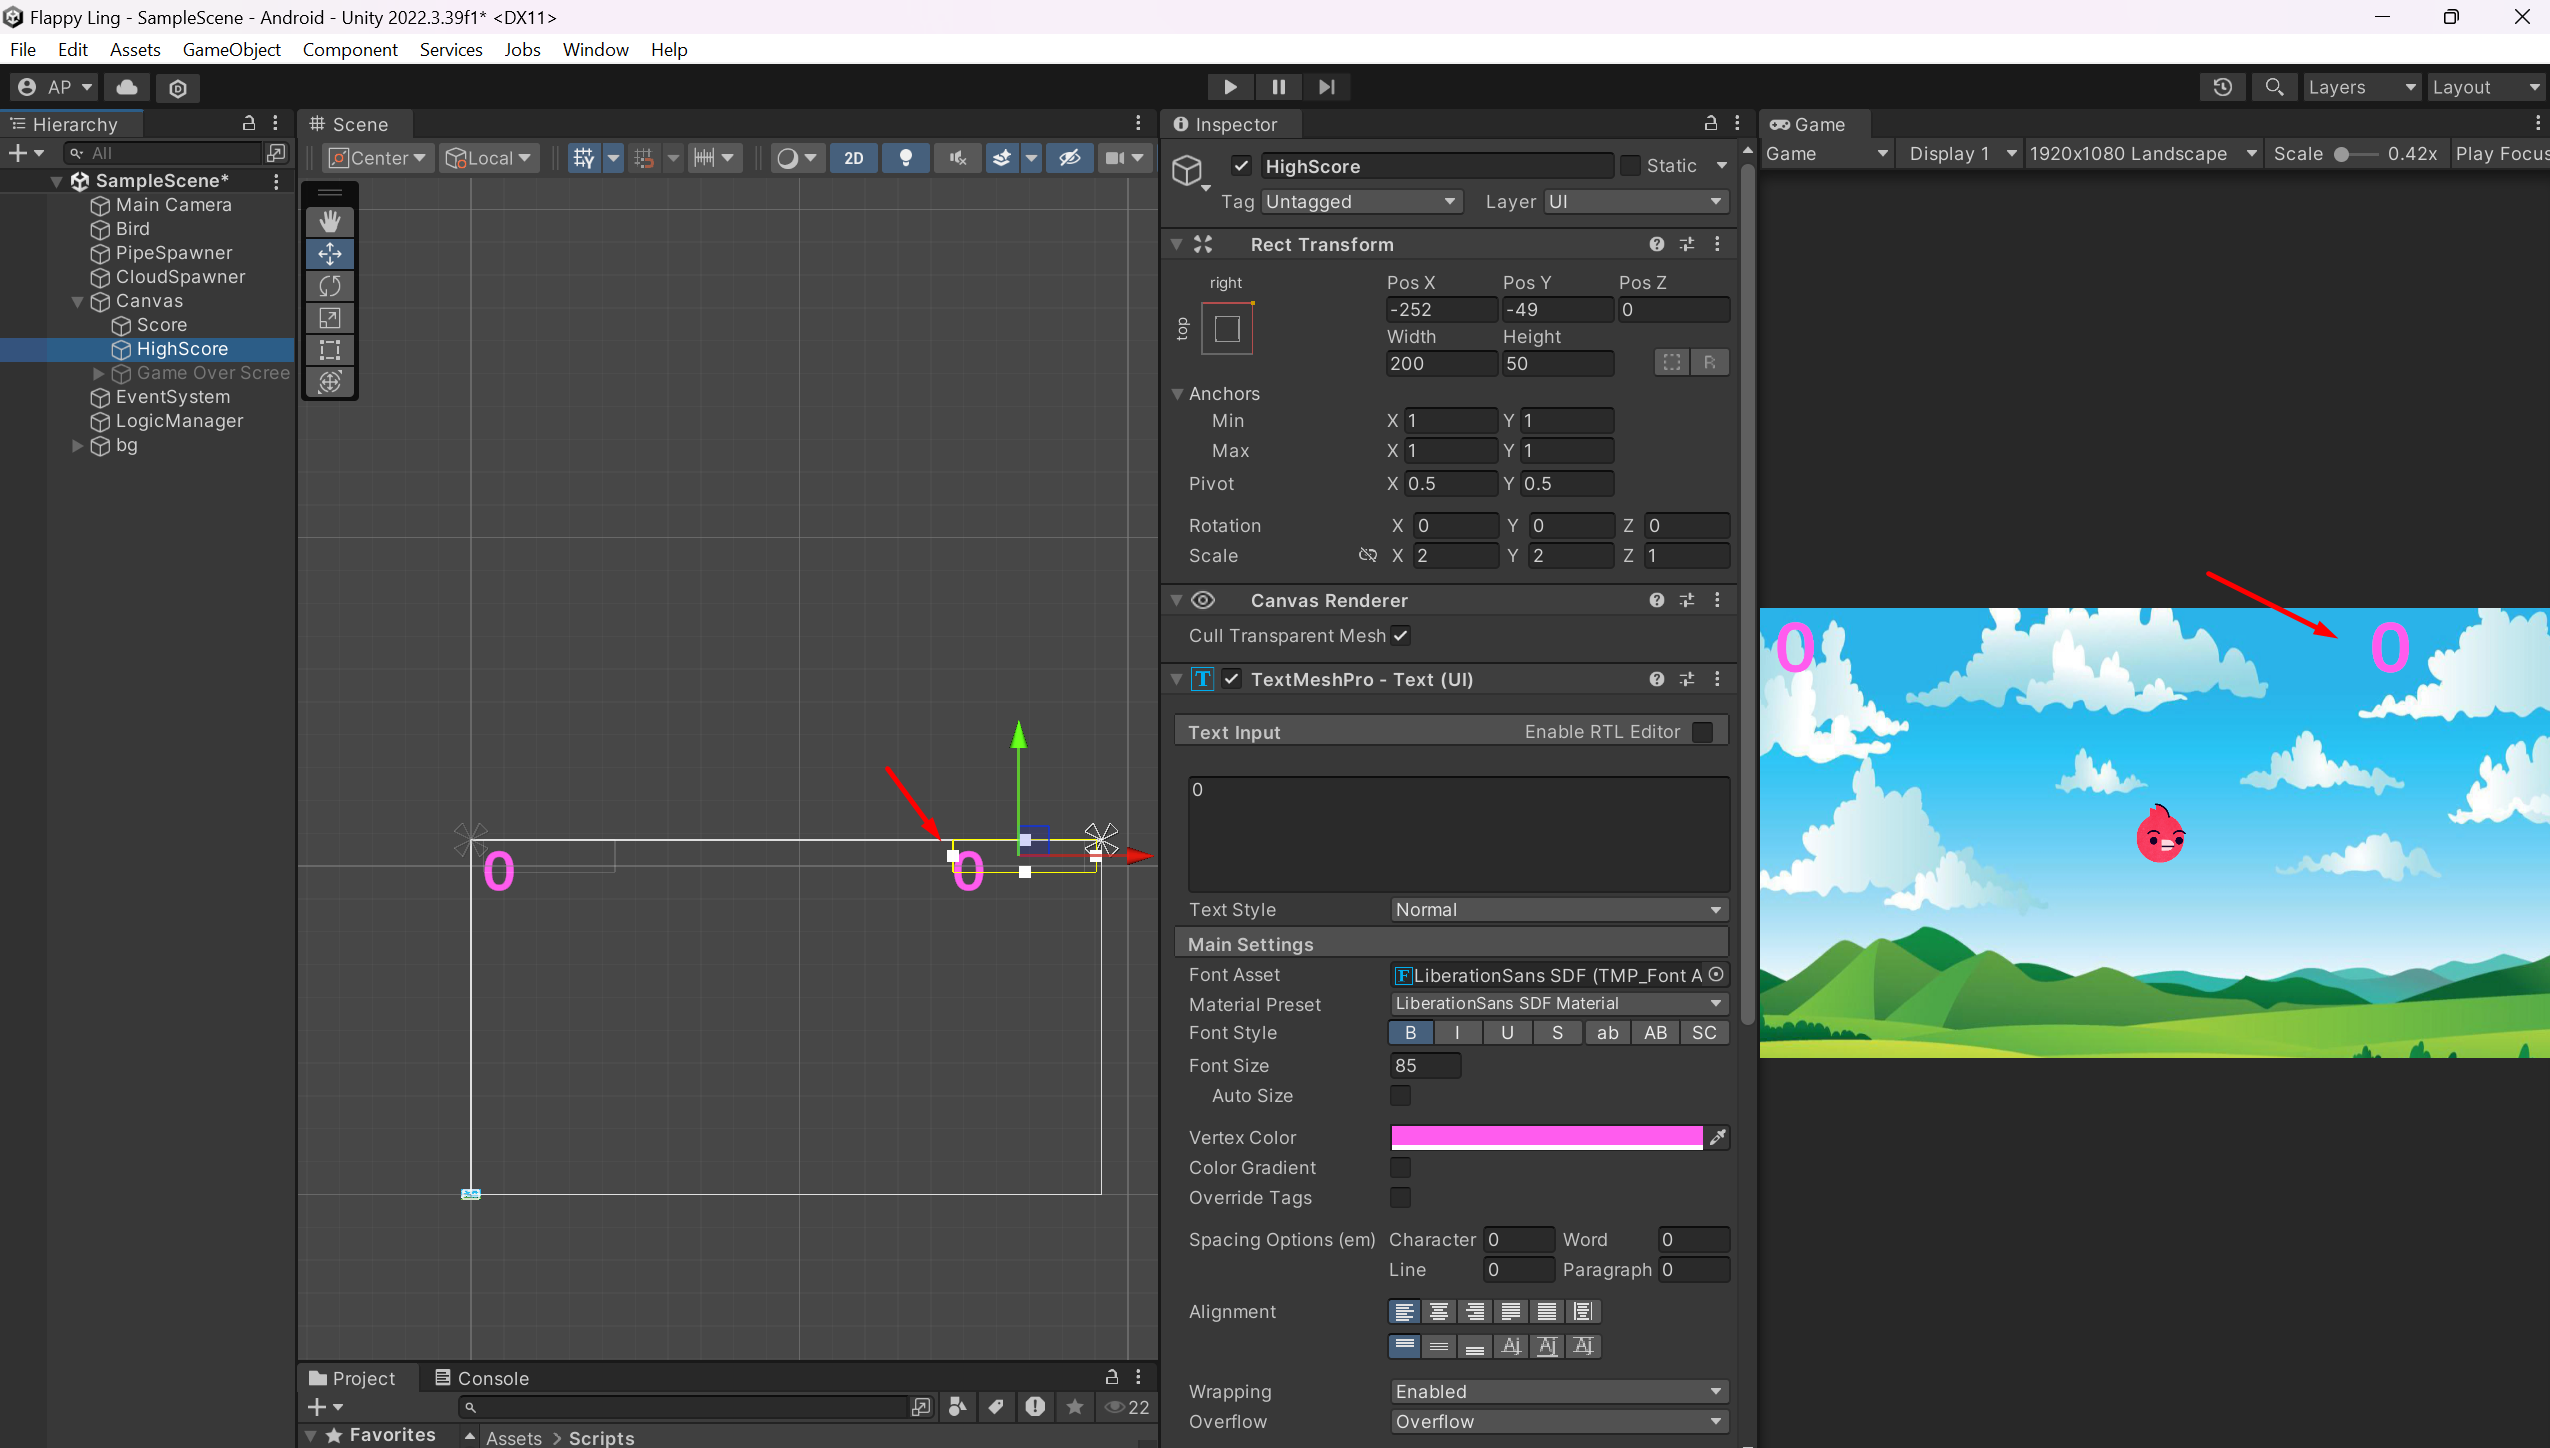This screenshot has width=2550, height=1448.
Task: Open the Wrapping dropdown
Action: (x=1559, y=1392)
